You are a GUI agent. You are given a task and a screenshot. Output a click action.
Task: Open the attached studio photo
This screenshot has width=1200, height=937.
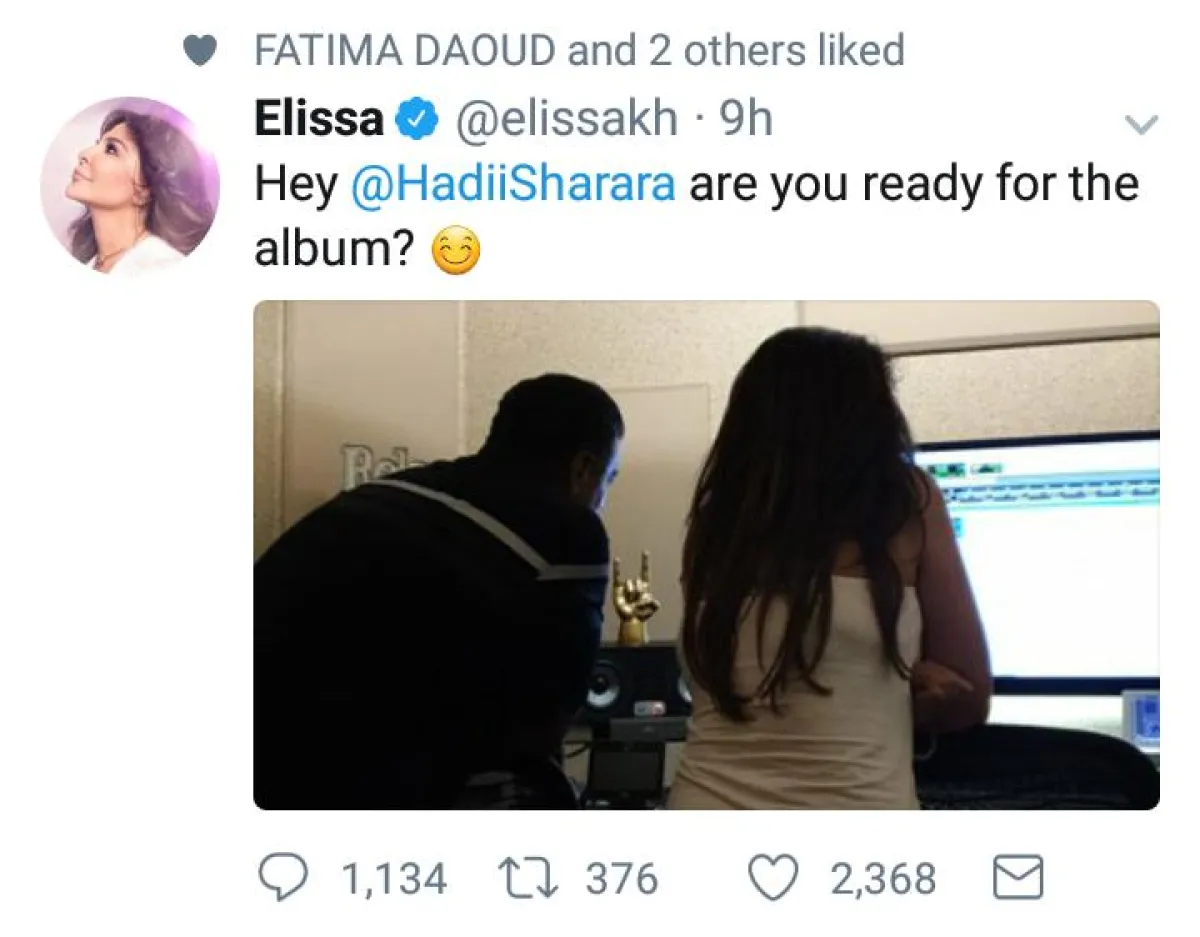click(x=707, y=555)
